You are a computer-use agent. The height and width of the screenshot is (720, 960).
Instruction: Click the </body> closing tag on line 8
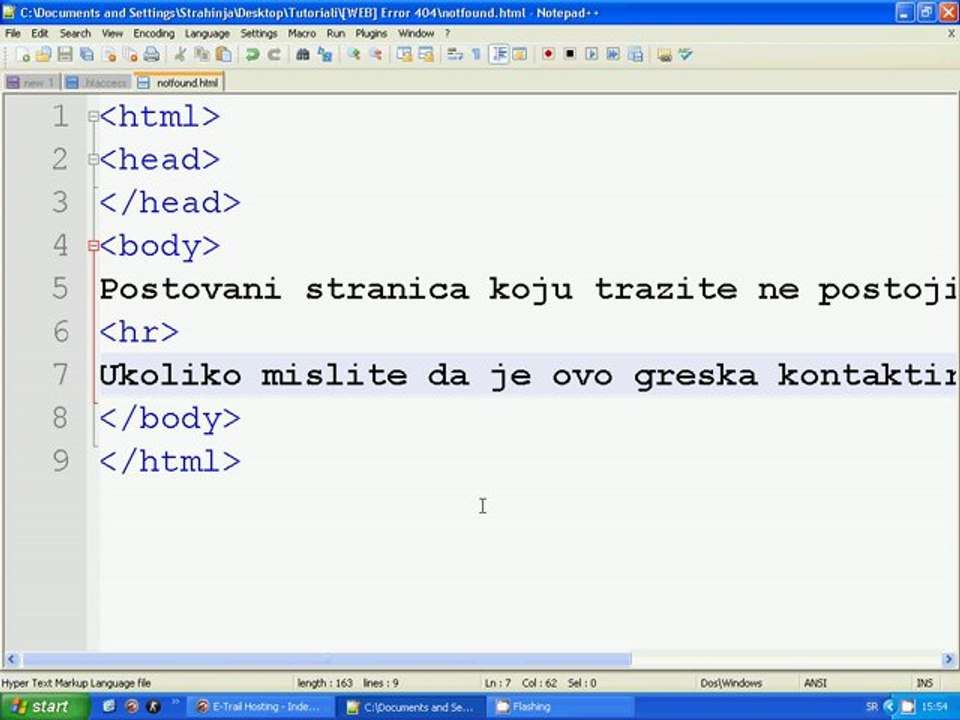coord(170,418)
